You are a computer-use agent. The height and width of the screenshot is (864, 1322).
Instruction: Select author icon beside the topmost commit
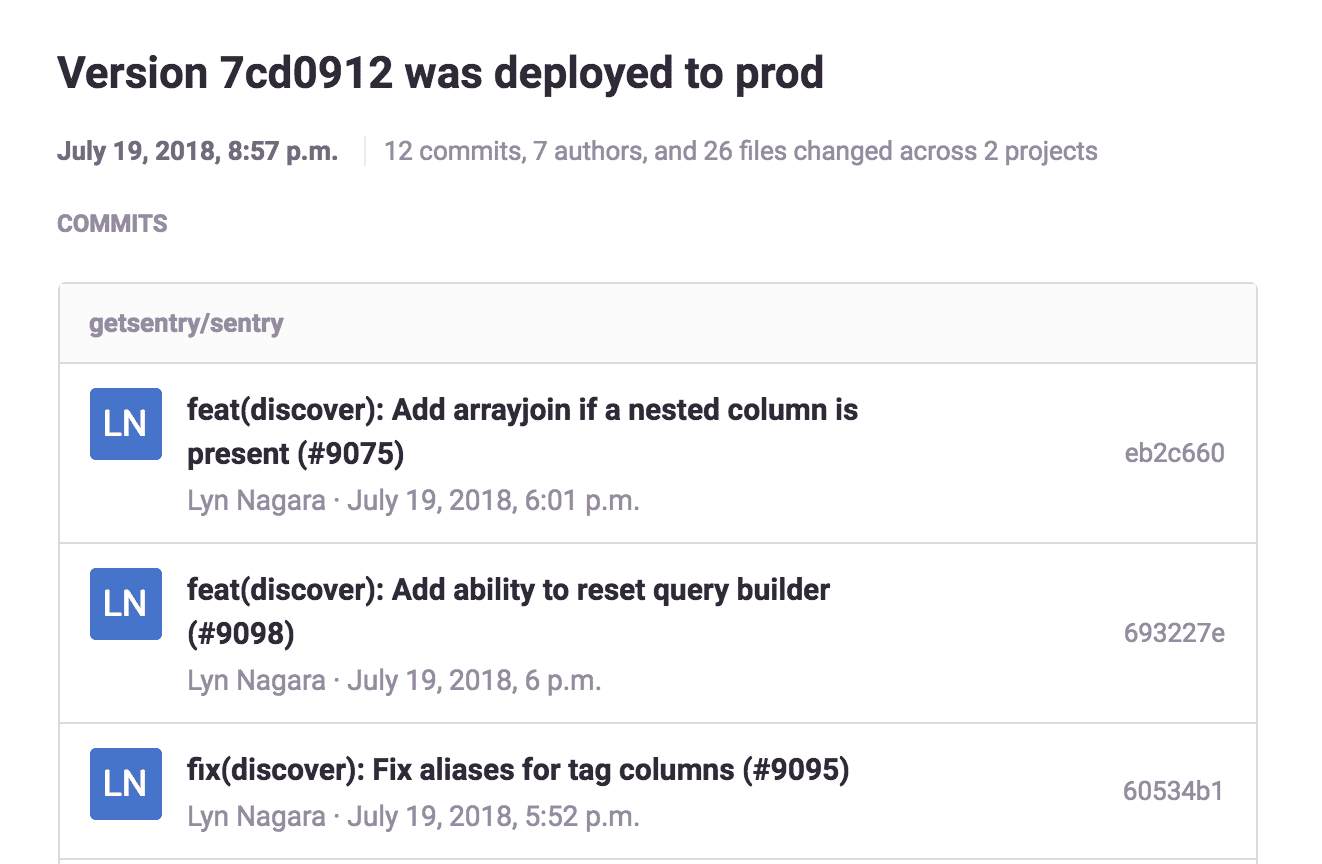coord(125,424)
